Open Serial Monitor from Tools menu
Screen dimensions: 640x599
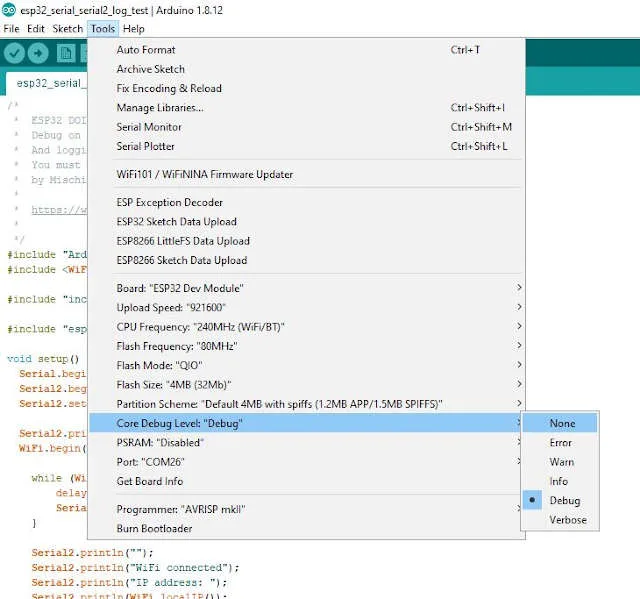[x=149, y=127]
